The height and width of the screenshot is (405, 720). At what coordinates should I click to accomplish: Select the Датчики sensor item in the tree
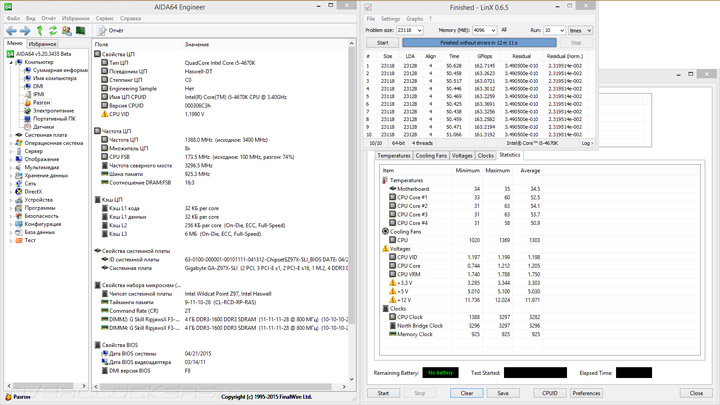pos(43,127)
